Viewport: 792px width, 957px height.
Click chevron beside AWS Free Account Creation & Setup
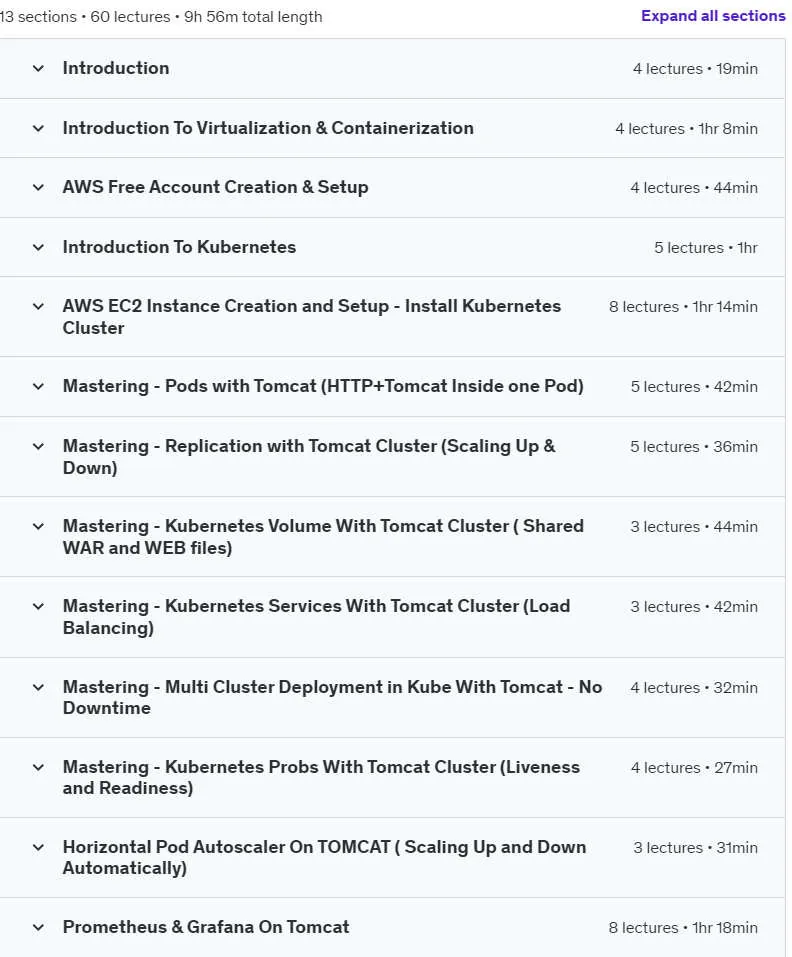(38, 187)
